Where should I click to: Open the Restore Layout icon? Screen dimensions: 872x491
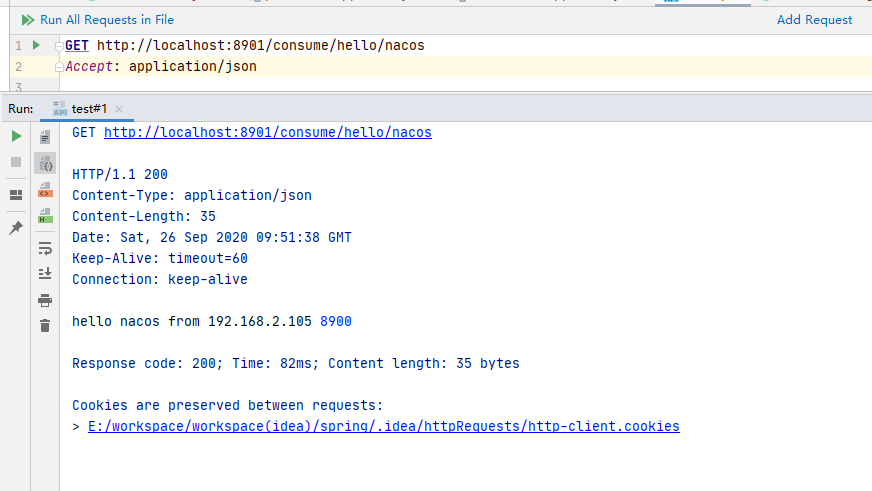(x=16, y=195)
